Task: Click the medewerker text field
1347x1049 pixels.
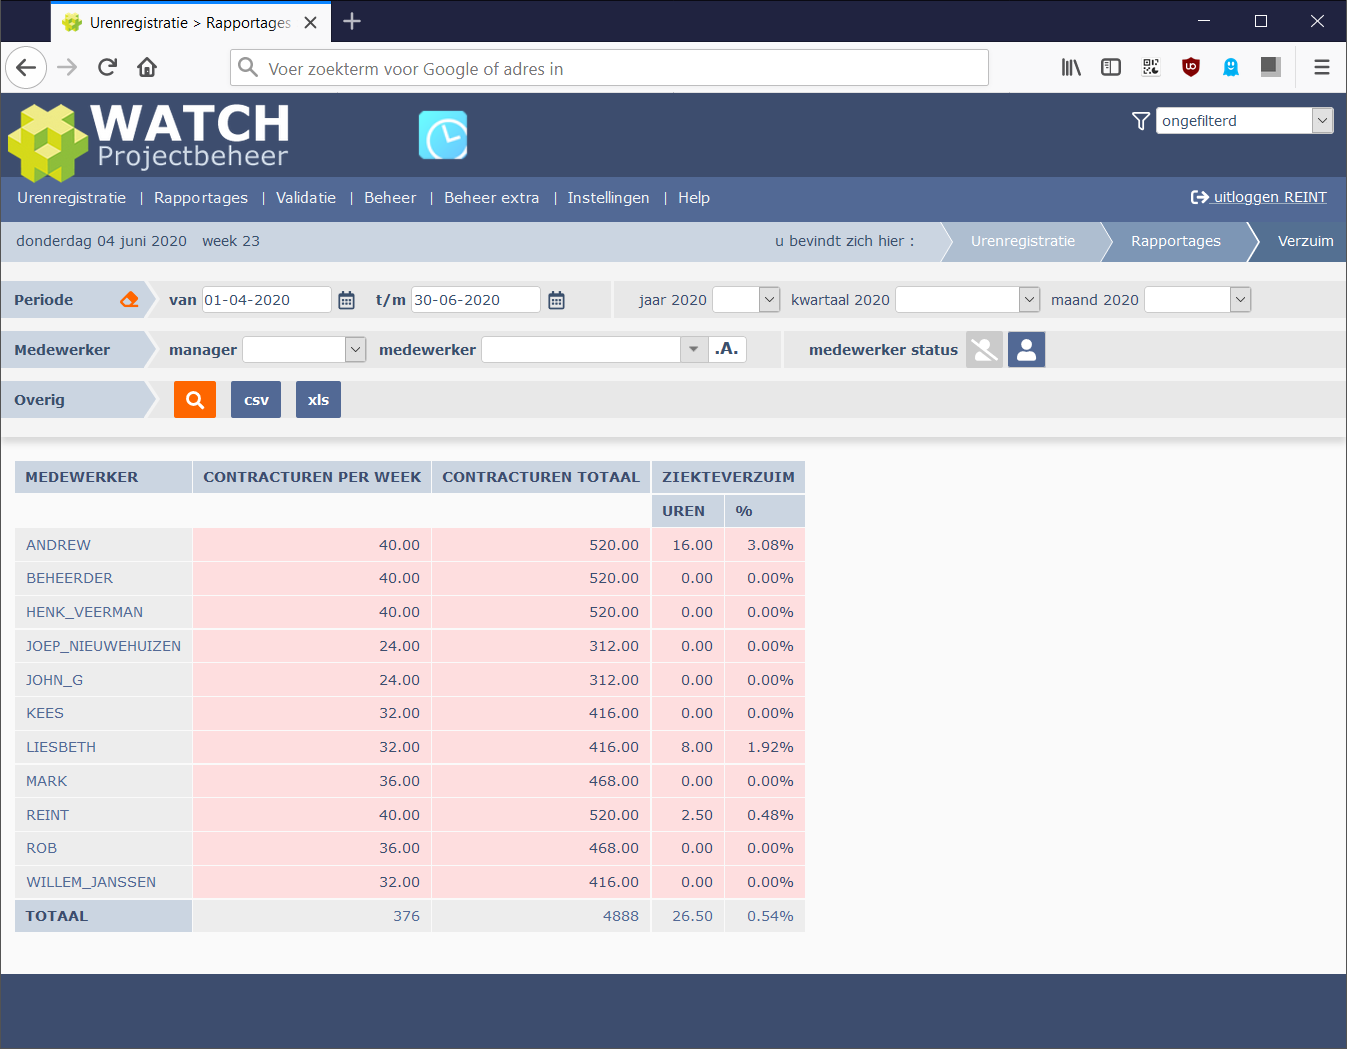Action: (581, 349)
